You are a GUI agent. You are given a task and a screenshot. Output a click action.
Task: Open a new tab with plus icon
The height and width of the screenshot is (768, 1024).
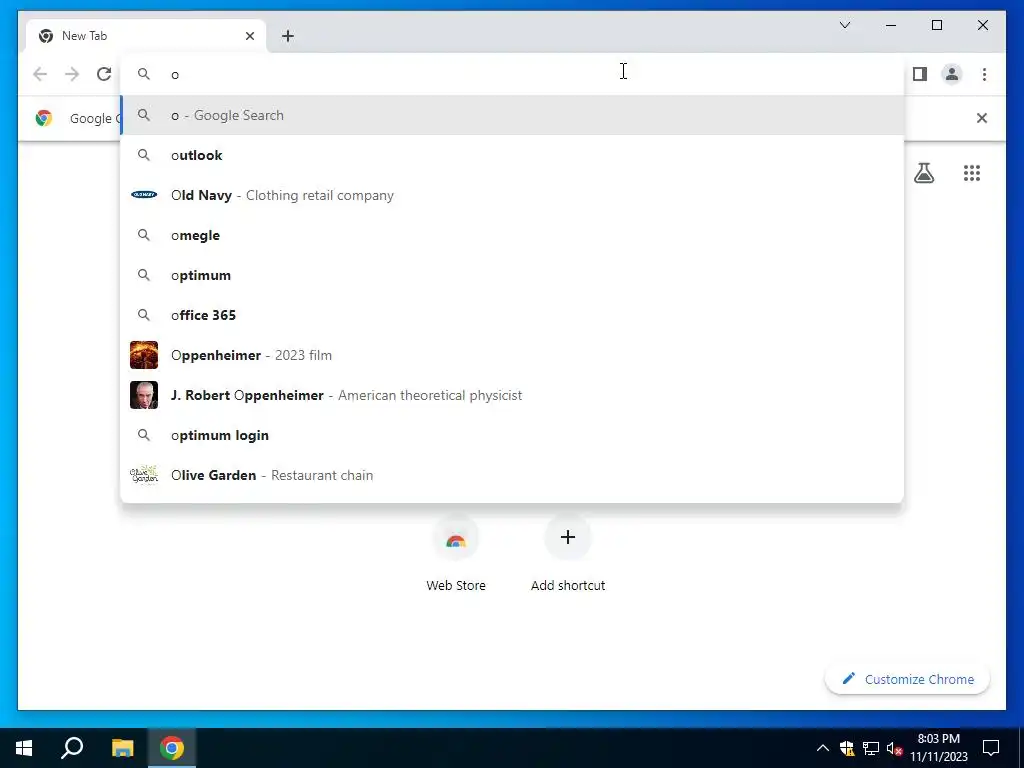(288, 36)
